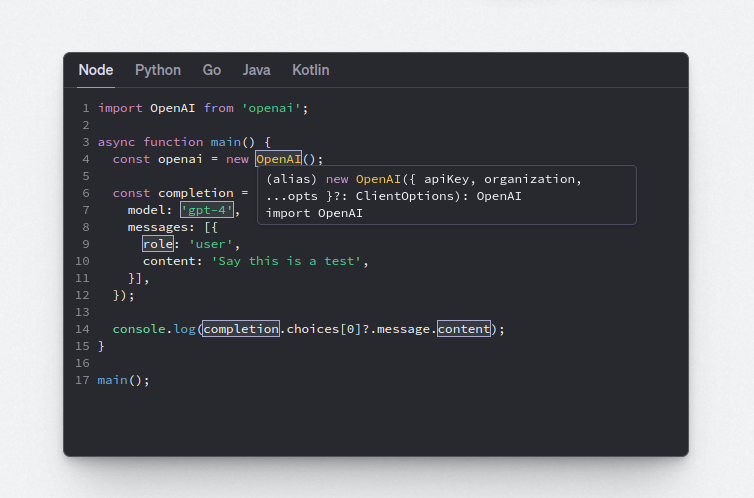
Task: Click line number 17 in the gutter
Action: pyautogui.click(x=82, y=380)
